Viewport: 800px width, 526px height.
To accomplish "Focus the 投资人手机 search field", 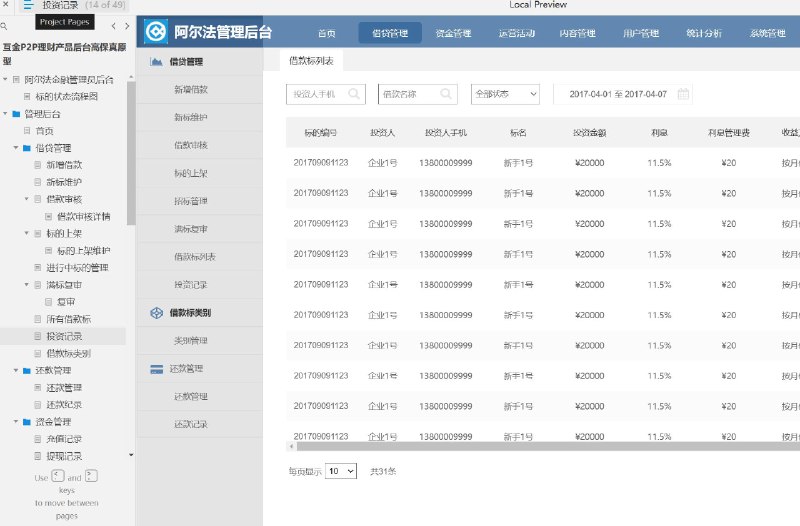I will 326,94.
